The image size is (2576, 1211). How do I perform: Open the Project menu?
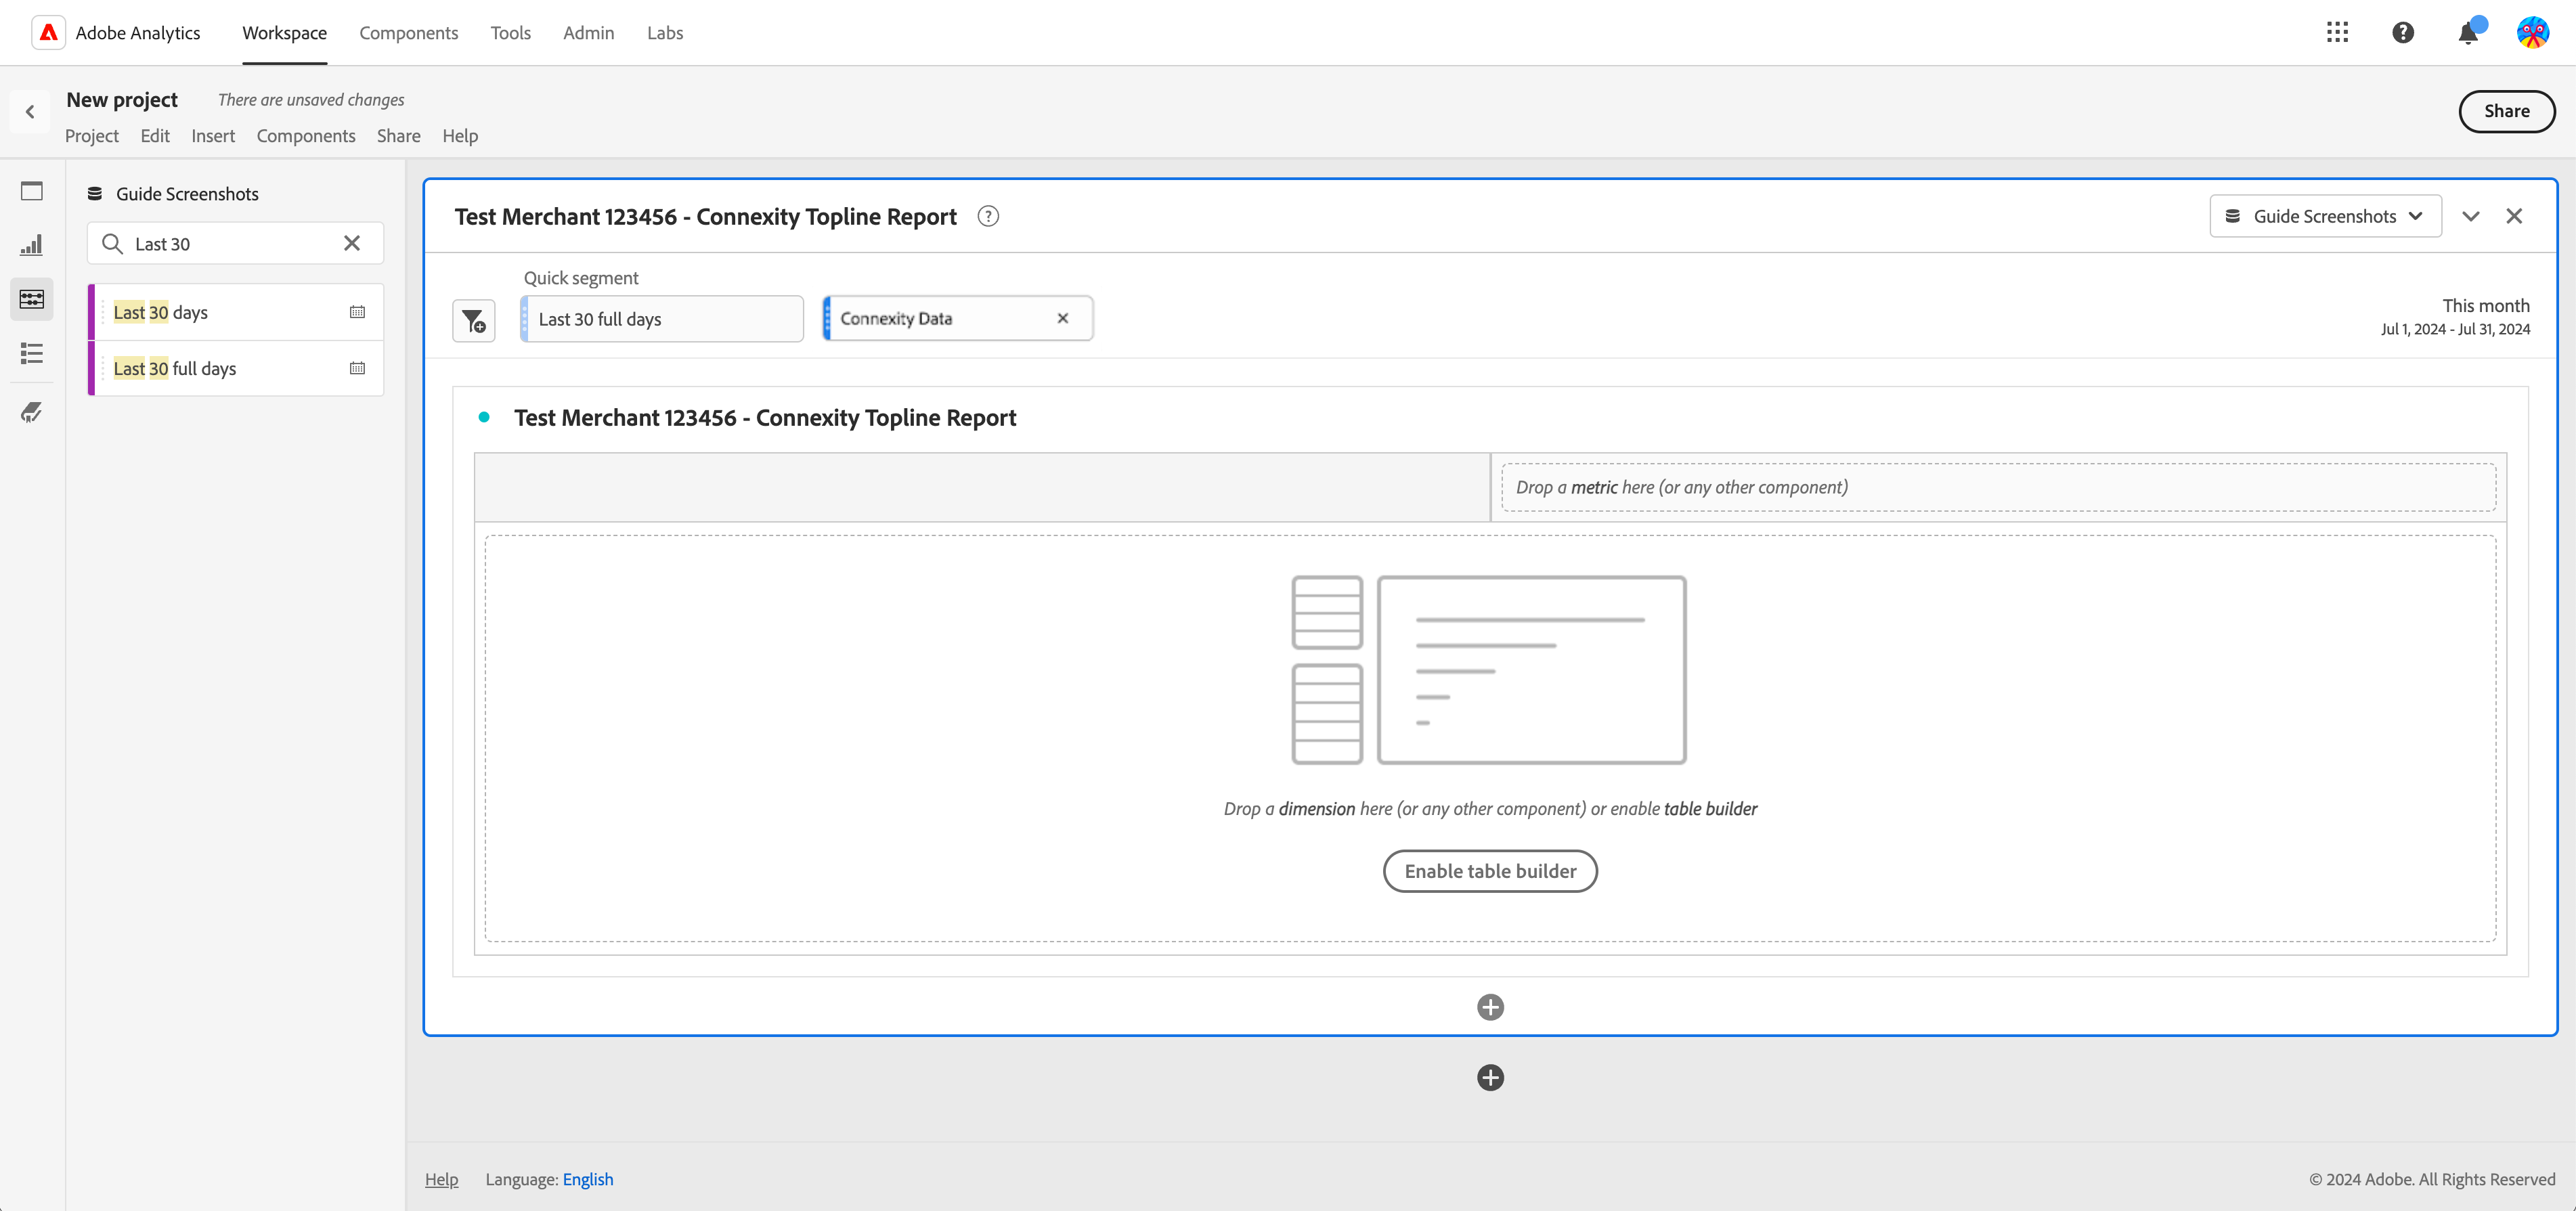click(x=91, y=136)
